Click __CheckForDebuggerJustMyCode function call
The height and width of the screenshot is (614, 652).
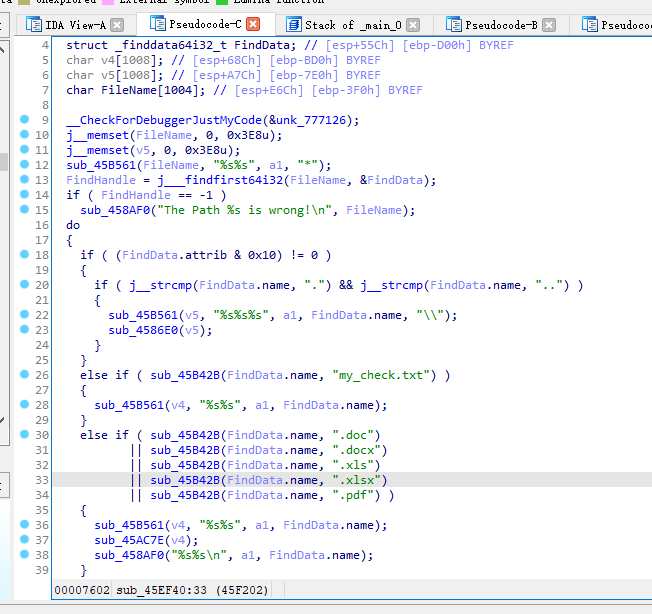click(x=164, y=120)
